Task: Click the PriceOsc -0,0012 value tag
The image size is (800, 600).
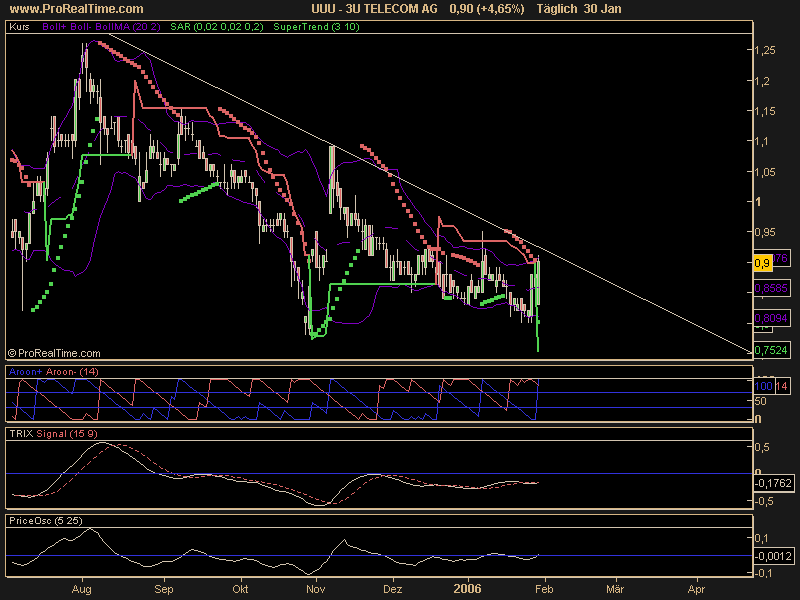Action: [x=773, y=556]
